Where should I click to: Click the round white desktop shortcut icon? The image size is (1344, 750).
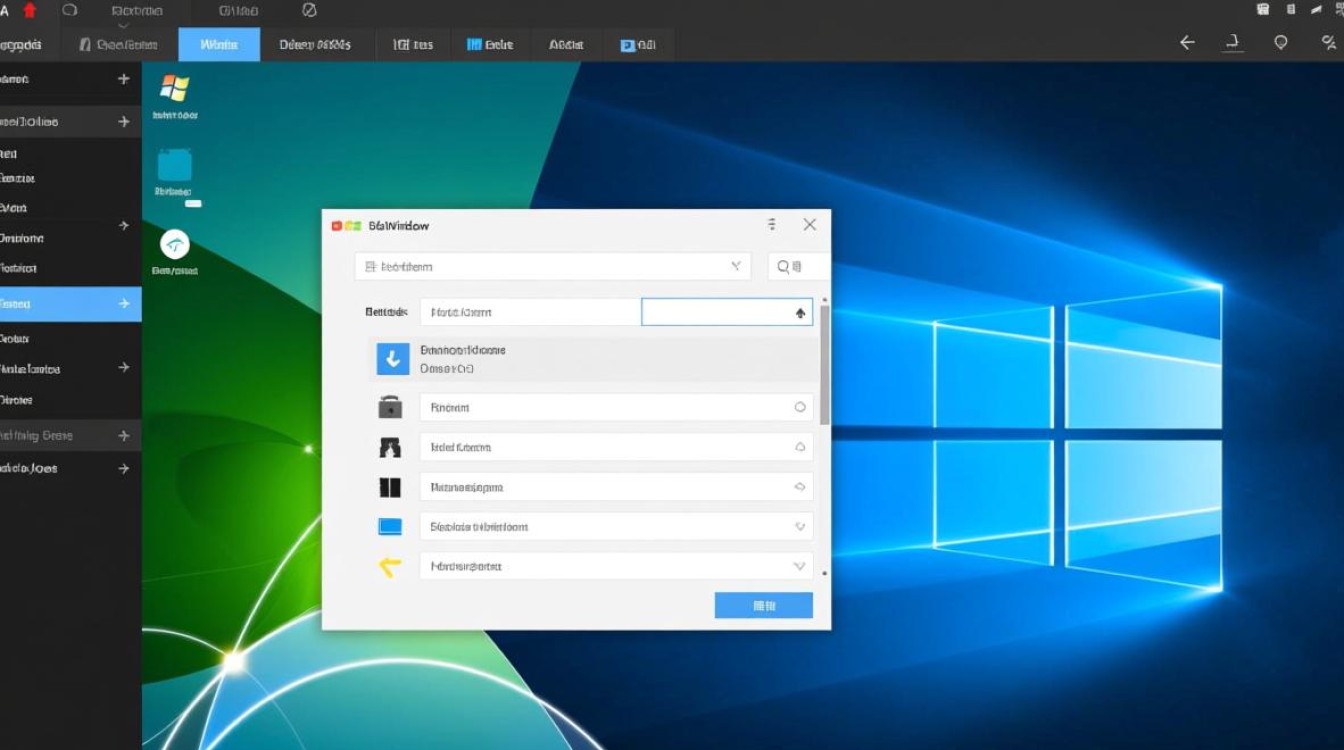pos(175,245)
